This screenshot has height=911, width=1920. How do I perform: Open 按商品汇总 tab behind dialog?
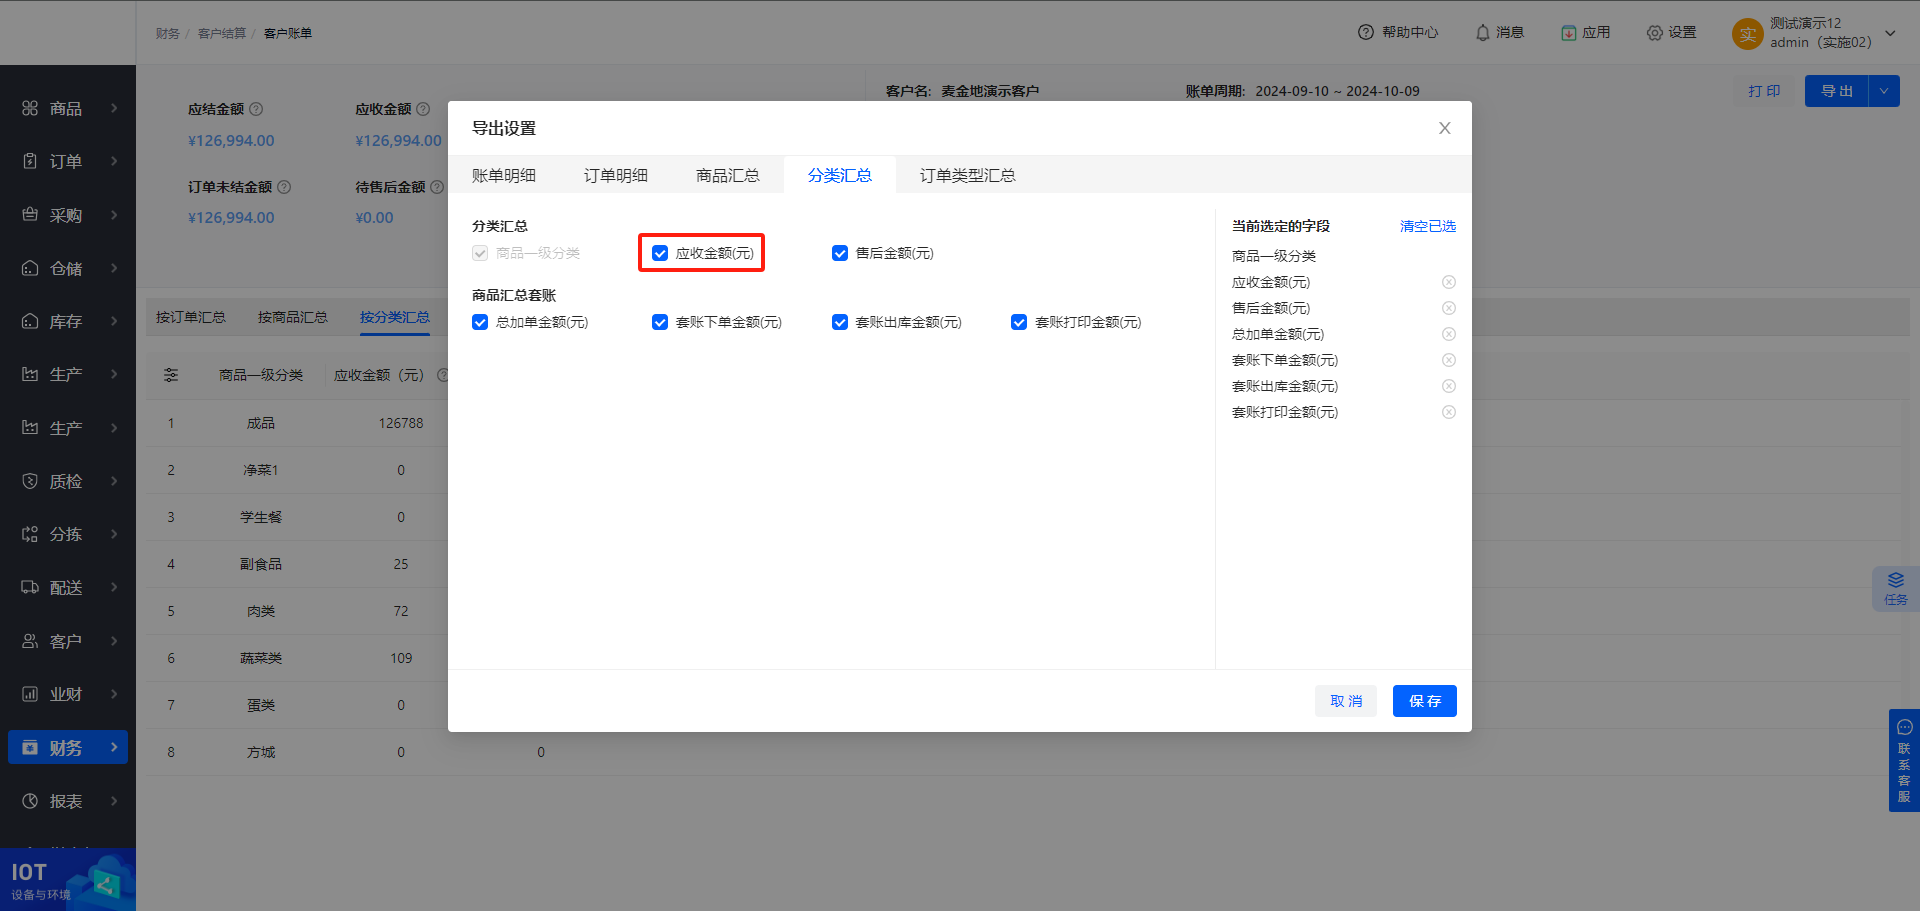[293, 317]
